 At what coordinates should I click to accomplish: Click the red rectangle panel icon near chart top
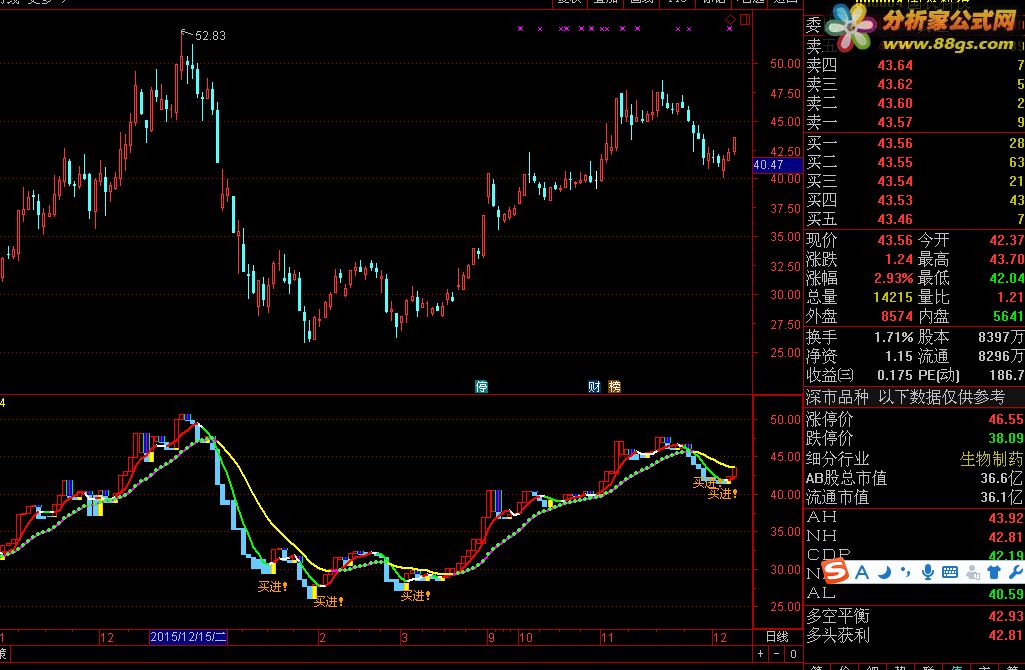click(745, 20)
